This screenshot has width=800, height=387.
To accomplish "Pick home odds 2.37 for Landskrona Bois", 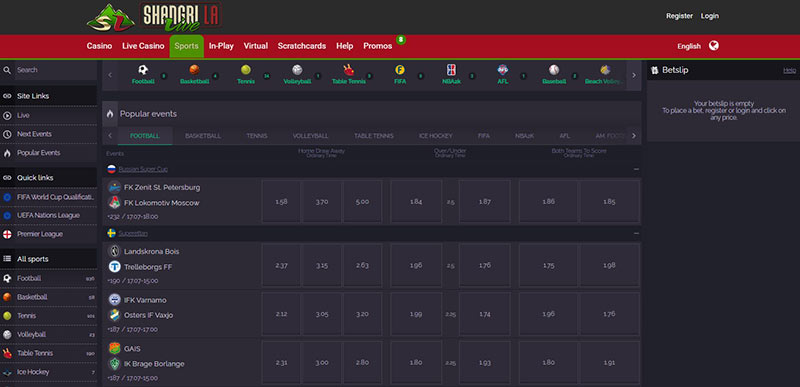I will click(x=281, y=265).
